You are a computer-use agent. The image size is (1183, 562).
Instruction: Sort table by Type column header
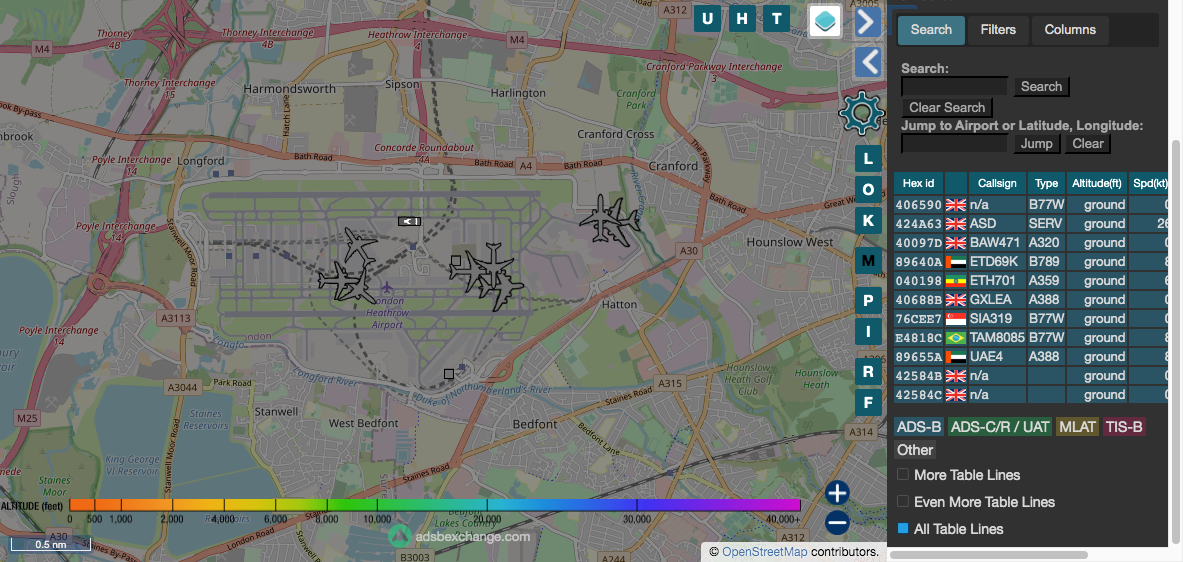point(1046,183)
